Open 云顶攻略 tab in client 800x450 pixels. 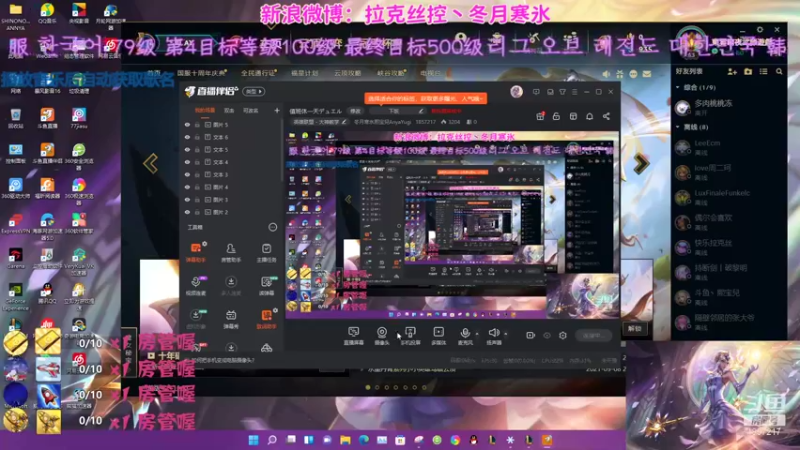click(x=347, y=73)
